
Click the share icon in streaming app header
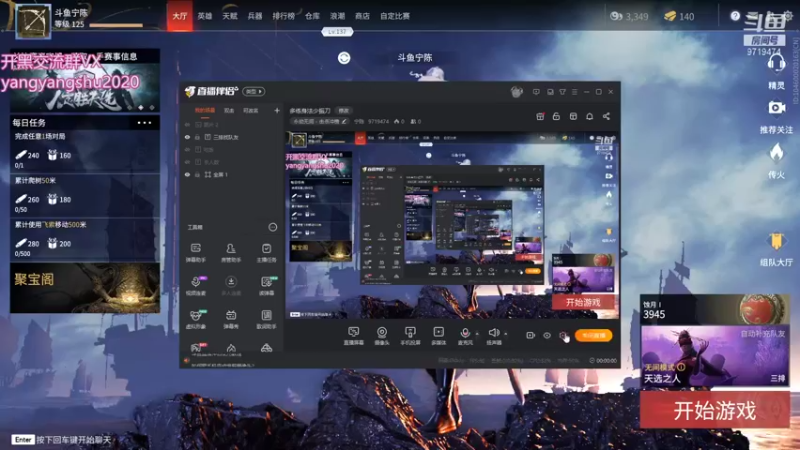pyautogui.click(x=606, y=116)
